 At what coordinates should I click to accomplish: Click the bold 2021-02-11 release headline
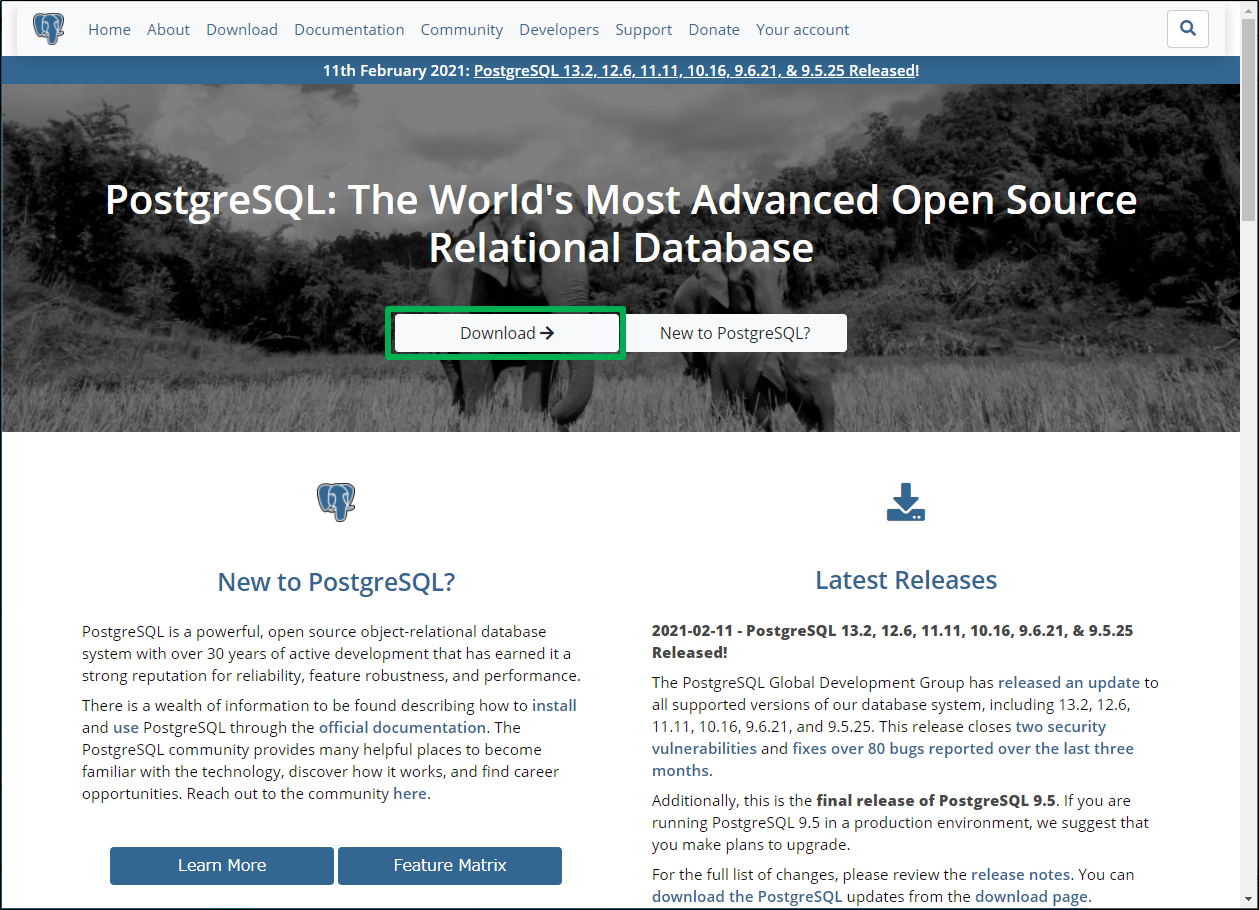[x=892, y=641]
